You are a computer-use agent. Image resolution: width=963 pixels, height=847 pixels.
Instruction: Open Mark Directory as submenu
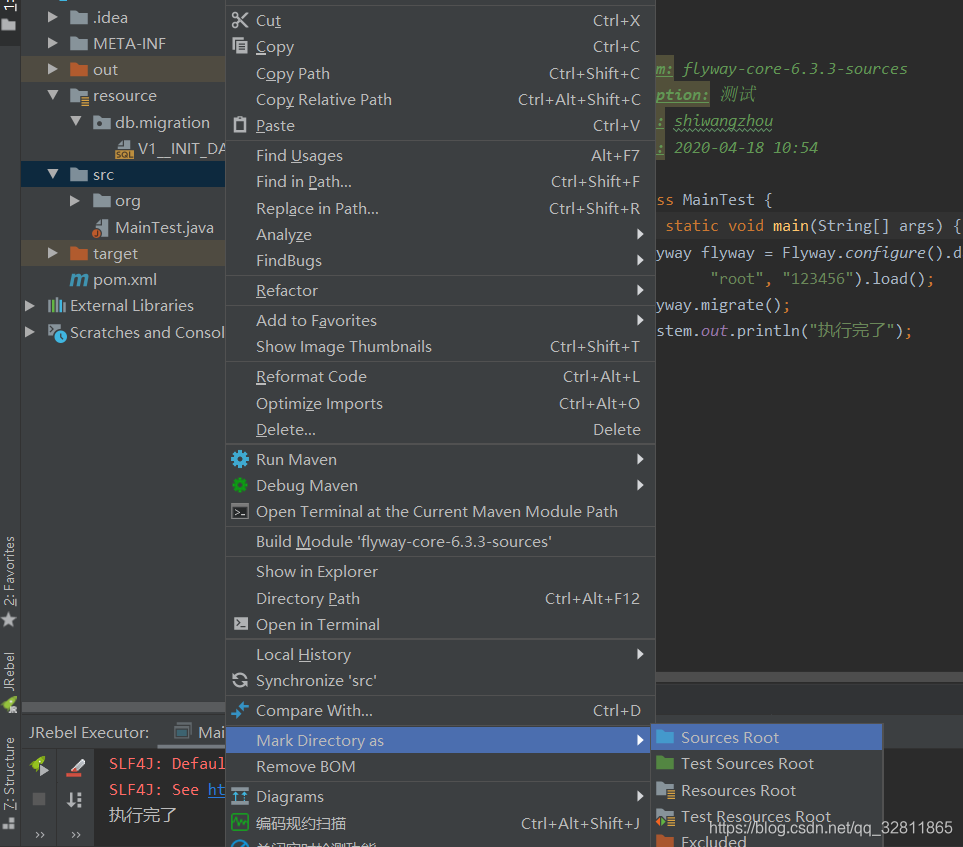(x=440, y=740)
